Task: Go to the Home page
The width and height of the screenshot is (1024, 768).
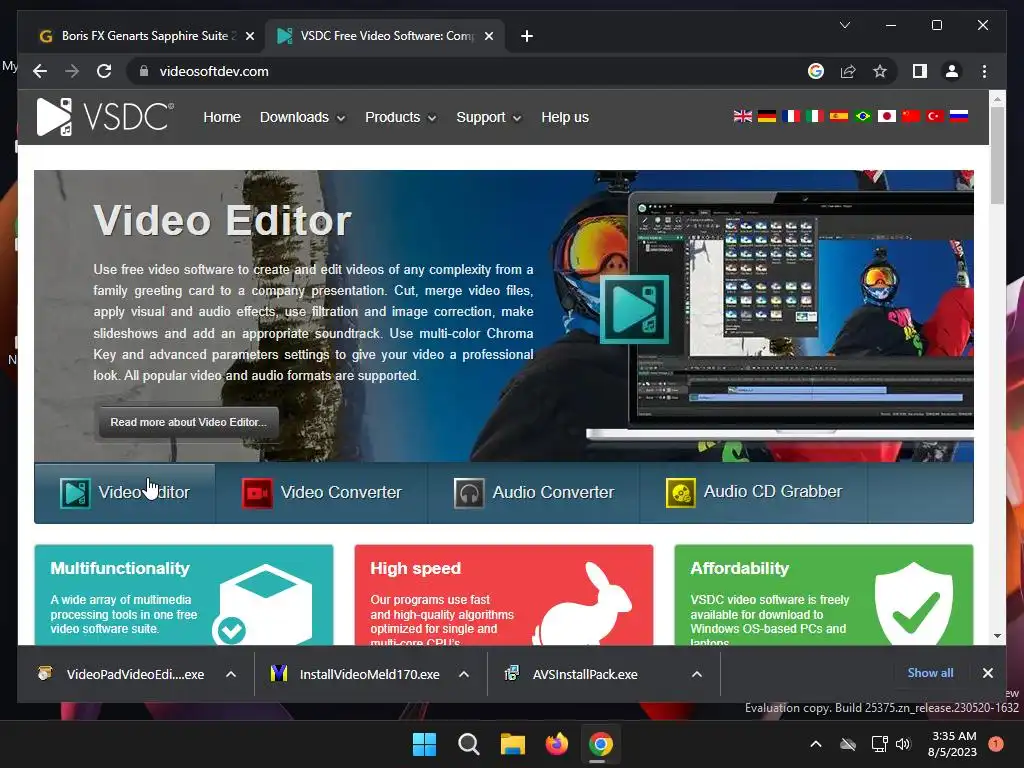Action: click(222, 118)
